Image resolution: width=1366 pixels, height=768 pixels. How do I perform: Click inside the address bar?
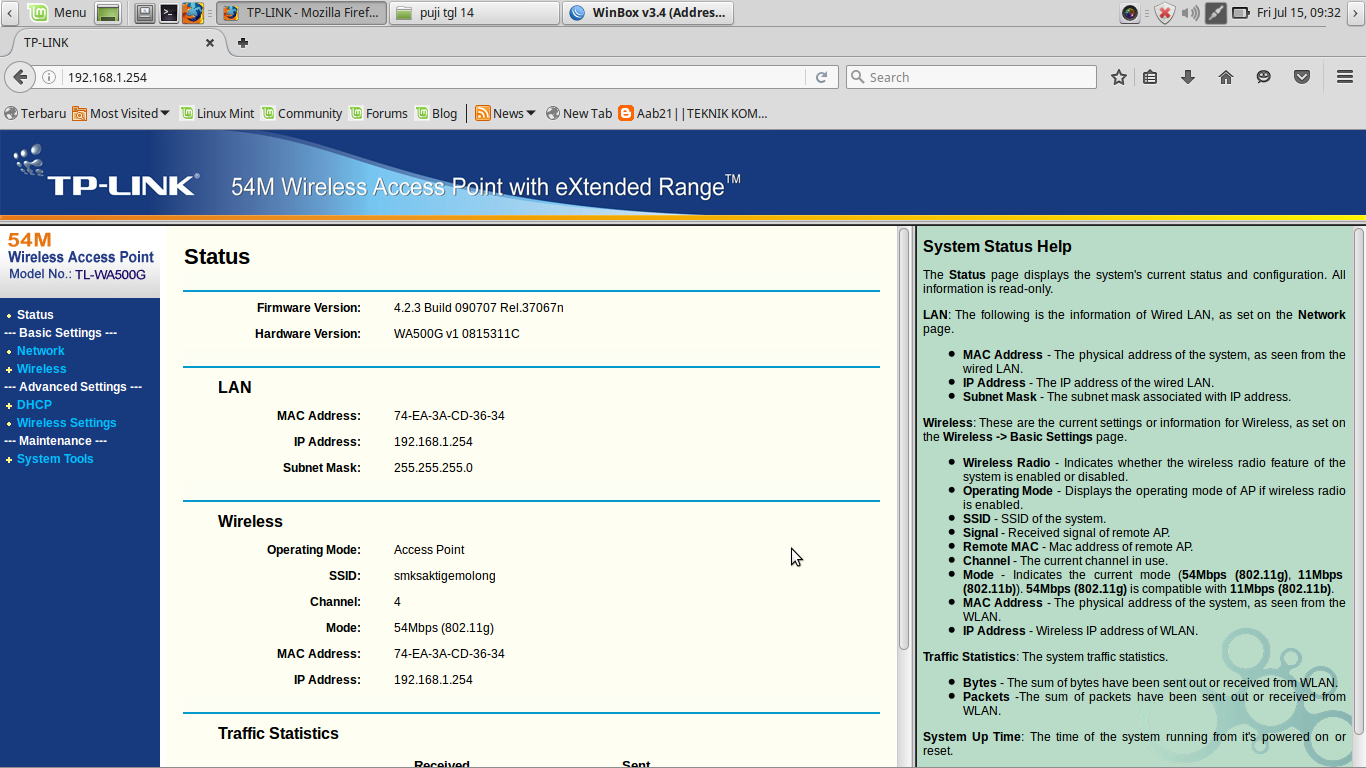(x=400, y=77)
